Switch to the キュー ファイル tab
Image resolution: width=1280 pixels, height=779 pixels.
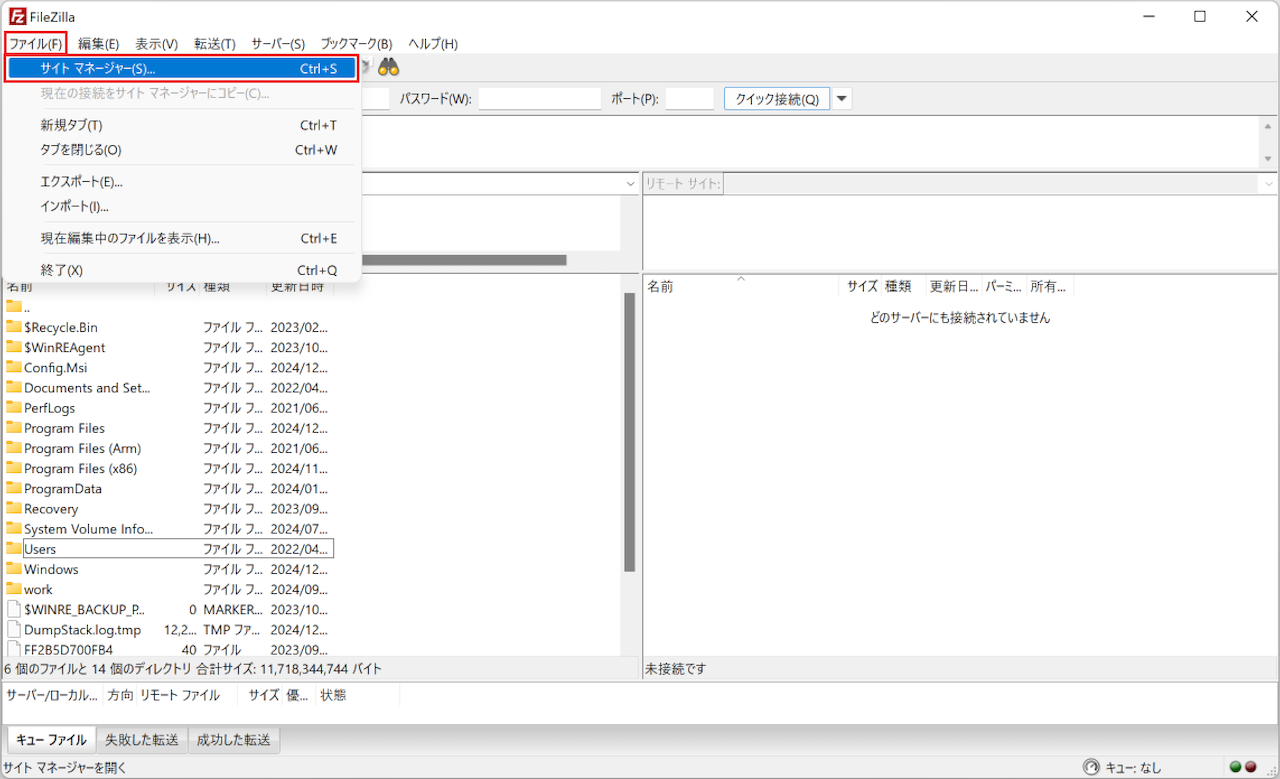point(51,740)
